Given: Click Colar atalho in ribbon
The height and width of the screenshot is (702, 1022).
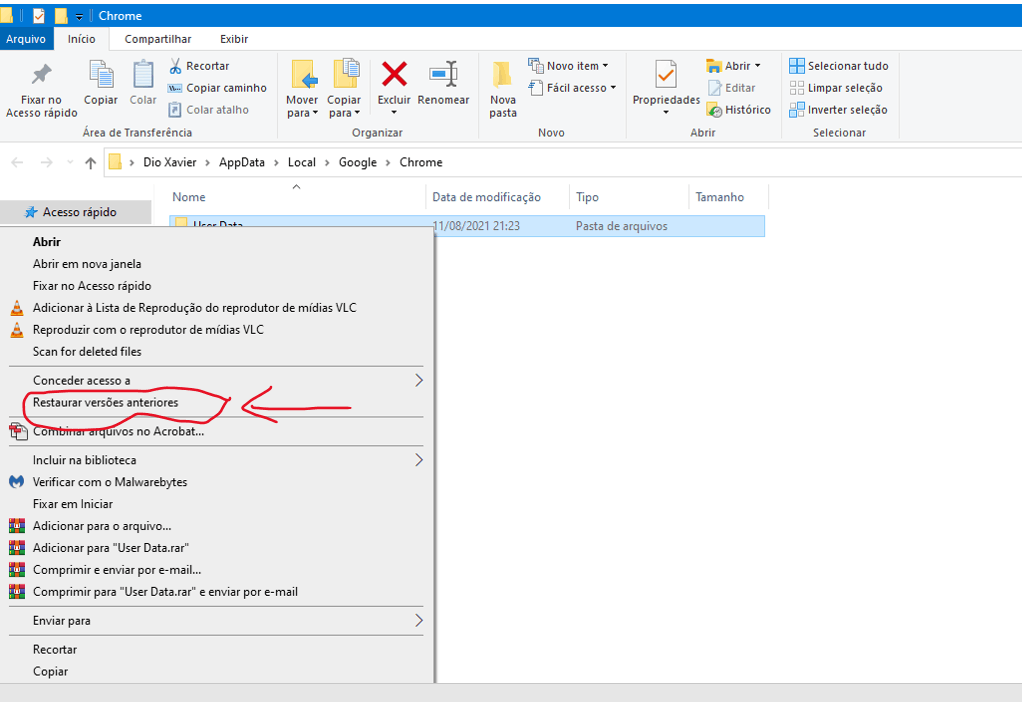Looking at the screenshot, I should [x=208, y=110].
